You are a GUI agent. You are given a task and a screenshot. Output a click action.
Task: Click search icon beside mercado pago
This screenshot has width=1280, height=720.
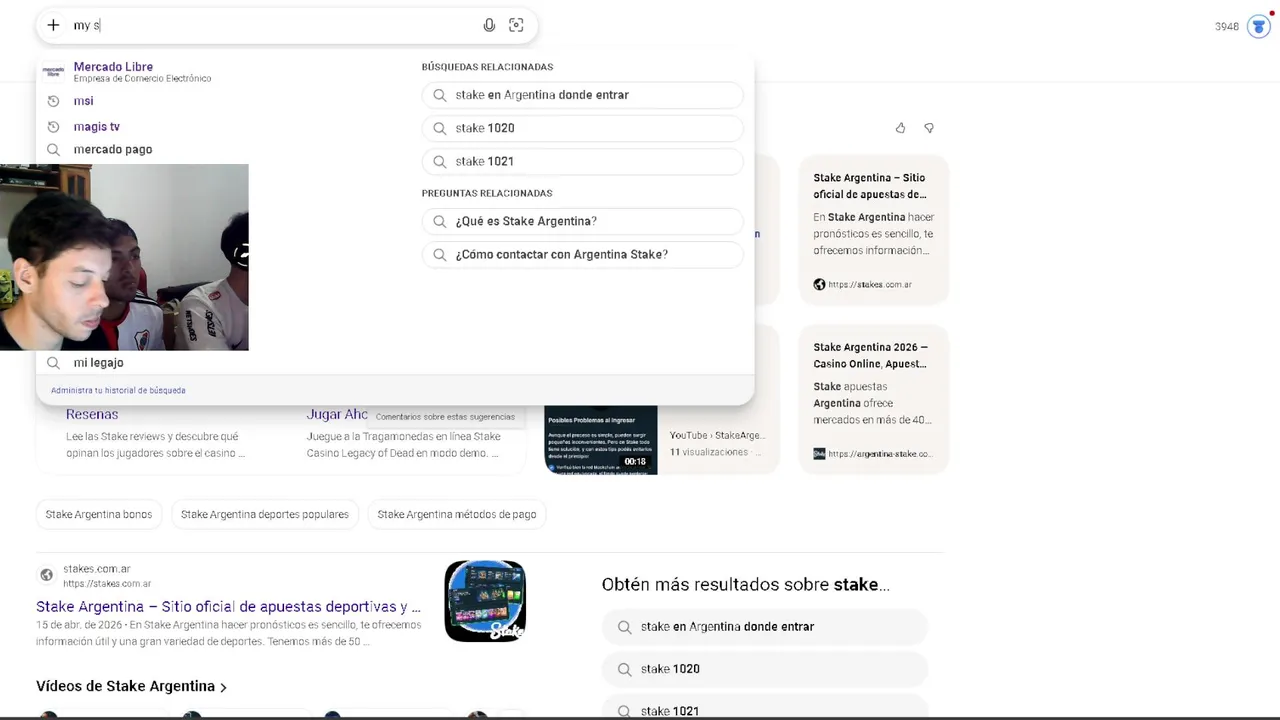pos(54,150)
